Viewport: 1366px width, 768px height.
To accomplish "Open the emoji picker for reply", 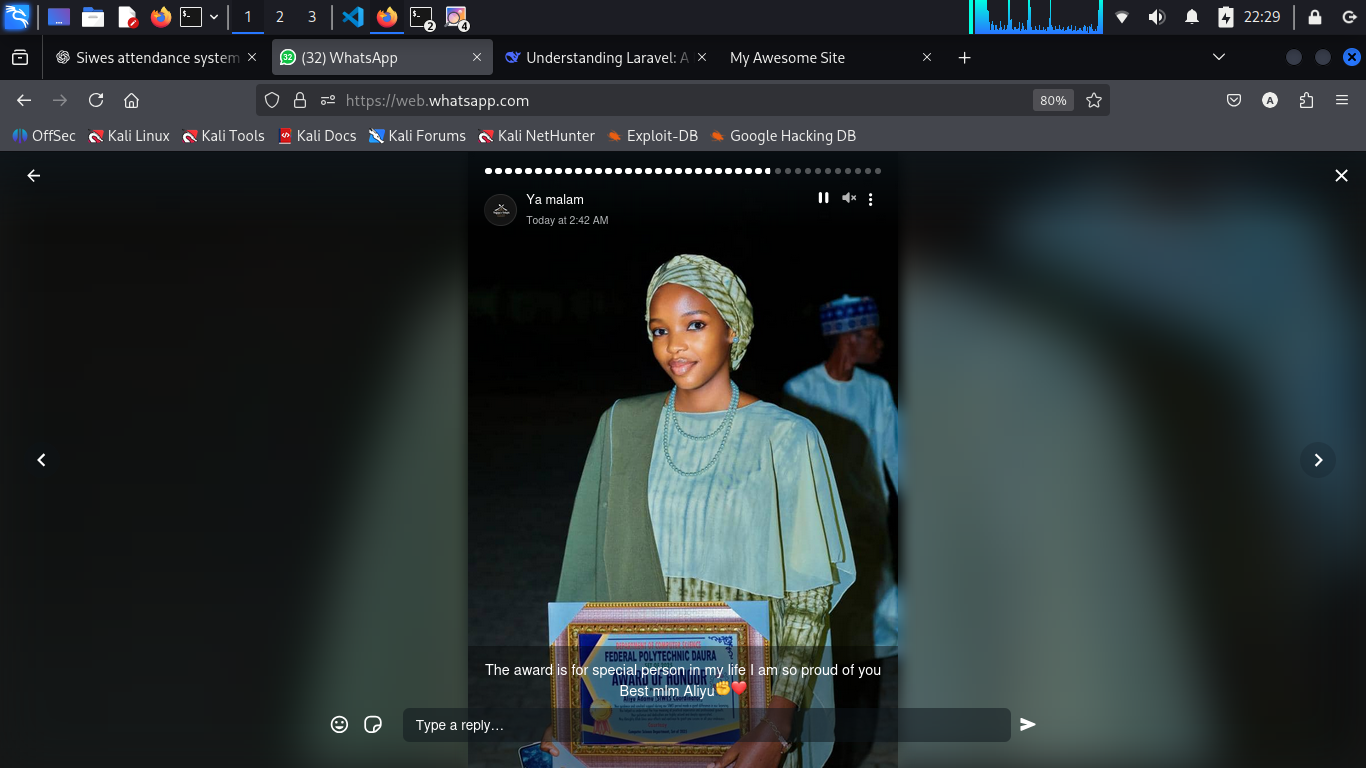I will click(x=340, y=724).
